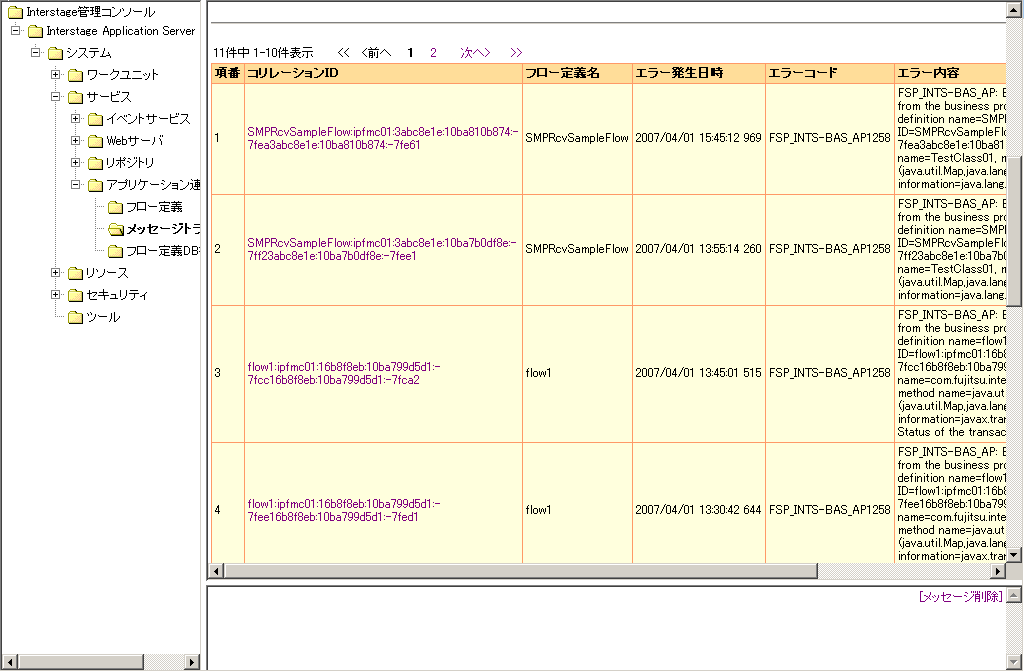Click the table's vertical scrollbar down arrow

[x=1013, y=554]
